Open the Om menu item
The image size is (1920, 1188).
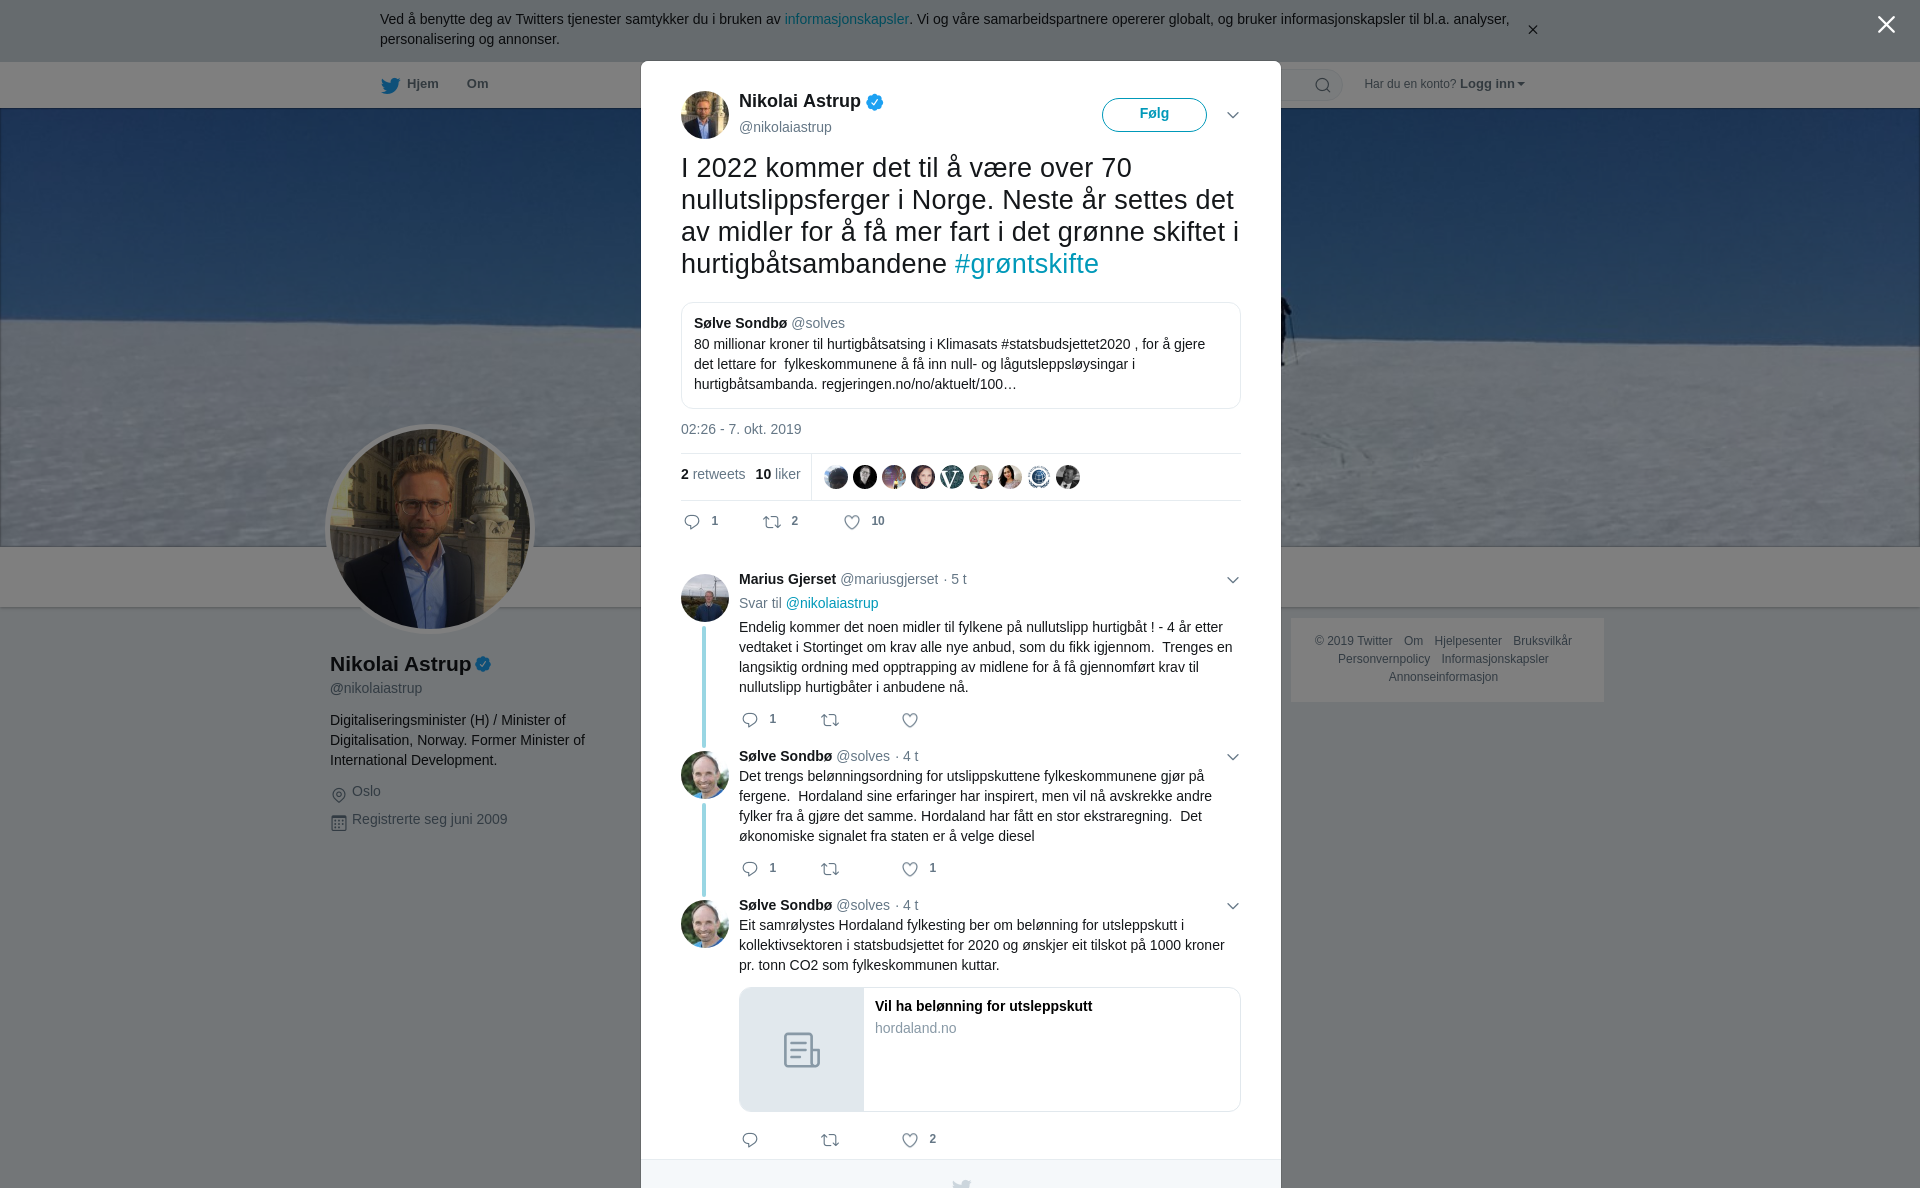[477, 84]
